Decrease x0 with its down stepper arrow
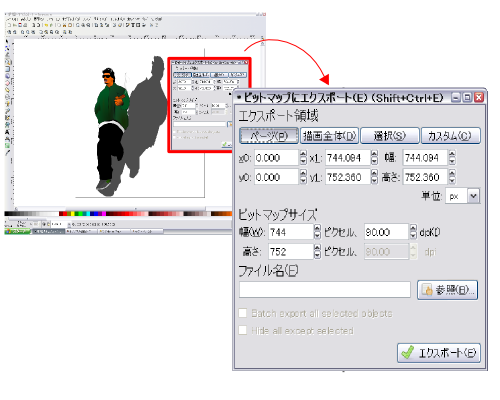500x400 pixels. click(303, 161)
